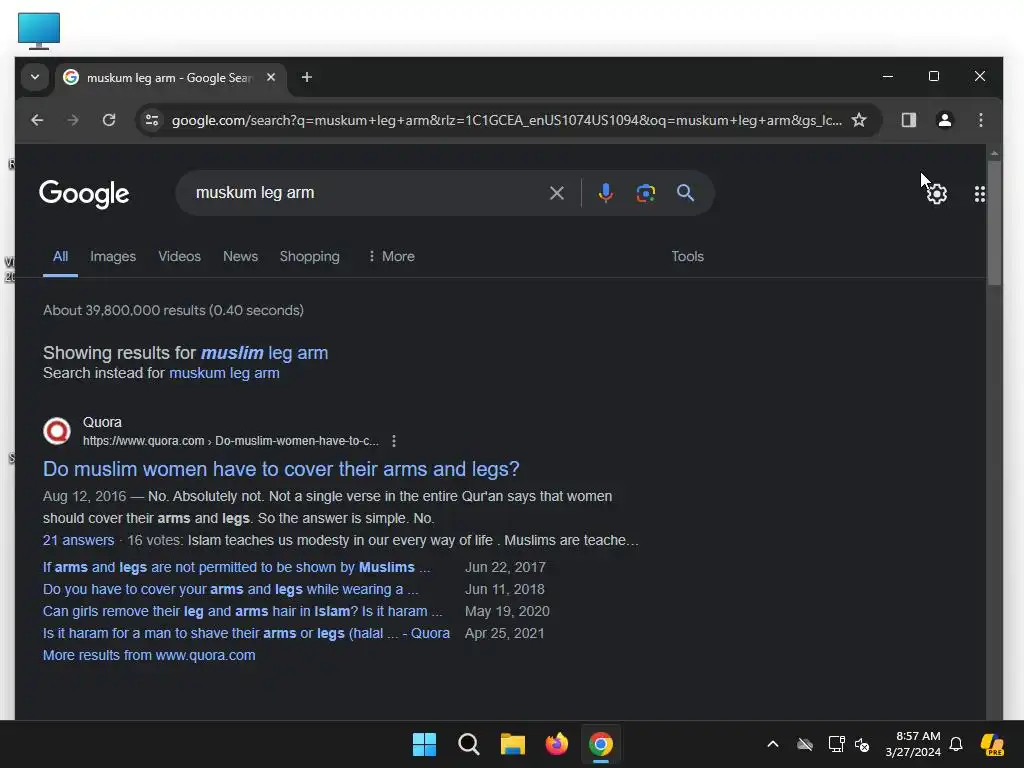Go back using the browser back arrow
This screenshot has width=1024, height=768.
coord(37,120)
